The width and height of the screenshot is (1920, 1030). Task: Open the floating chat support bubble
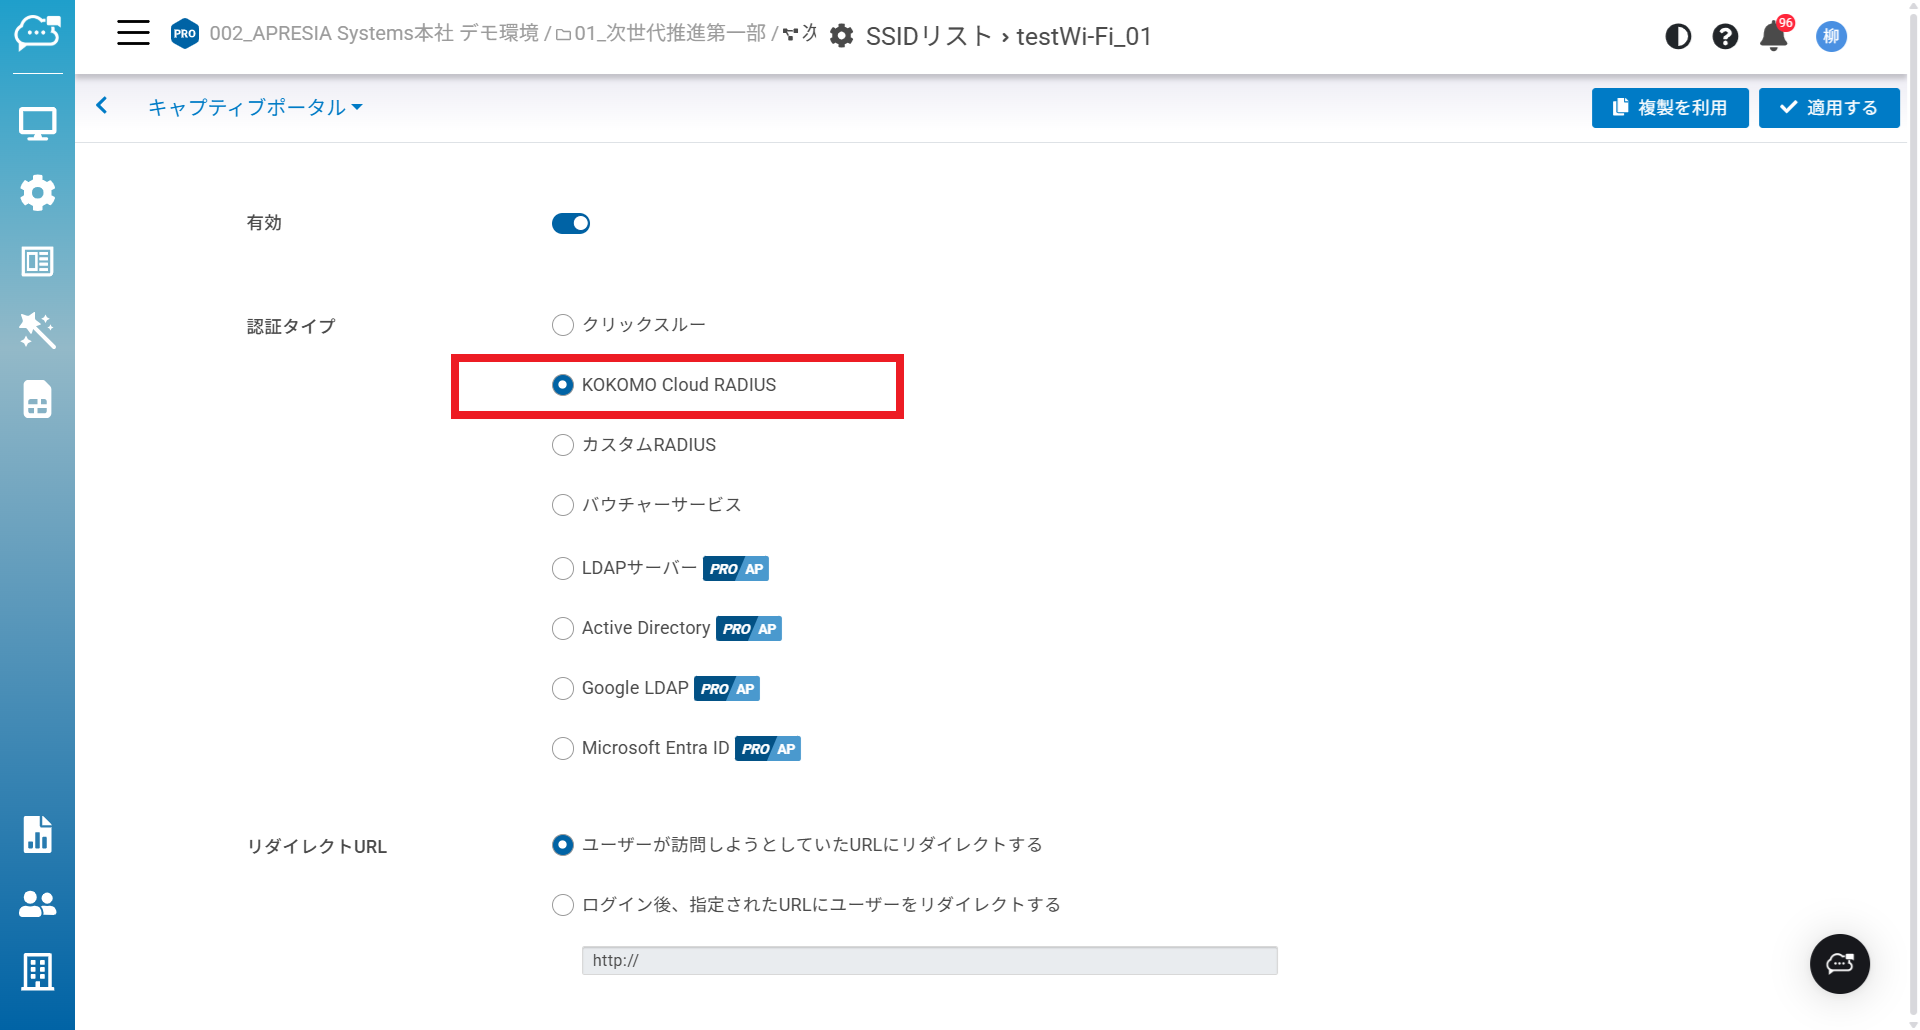(x=1840, y=964)
